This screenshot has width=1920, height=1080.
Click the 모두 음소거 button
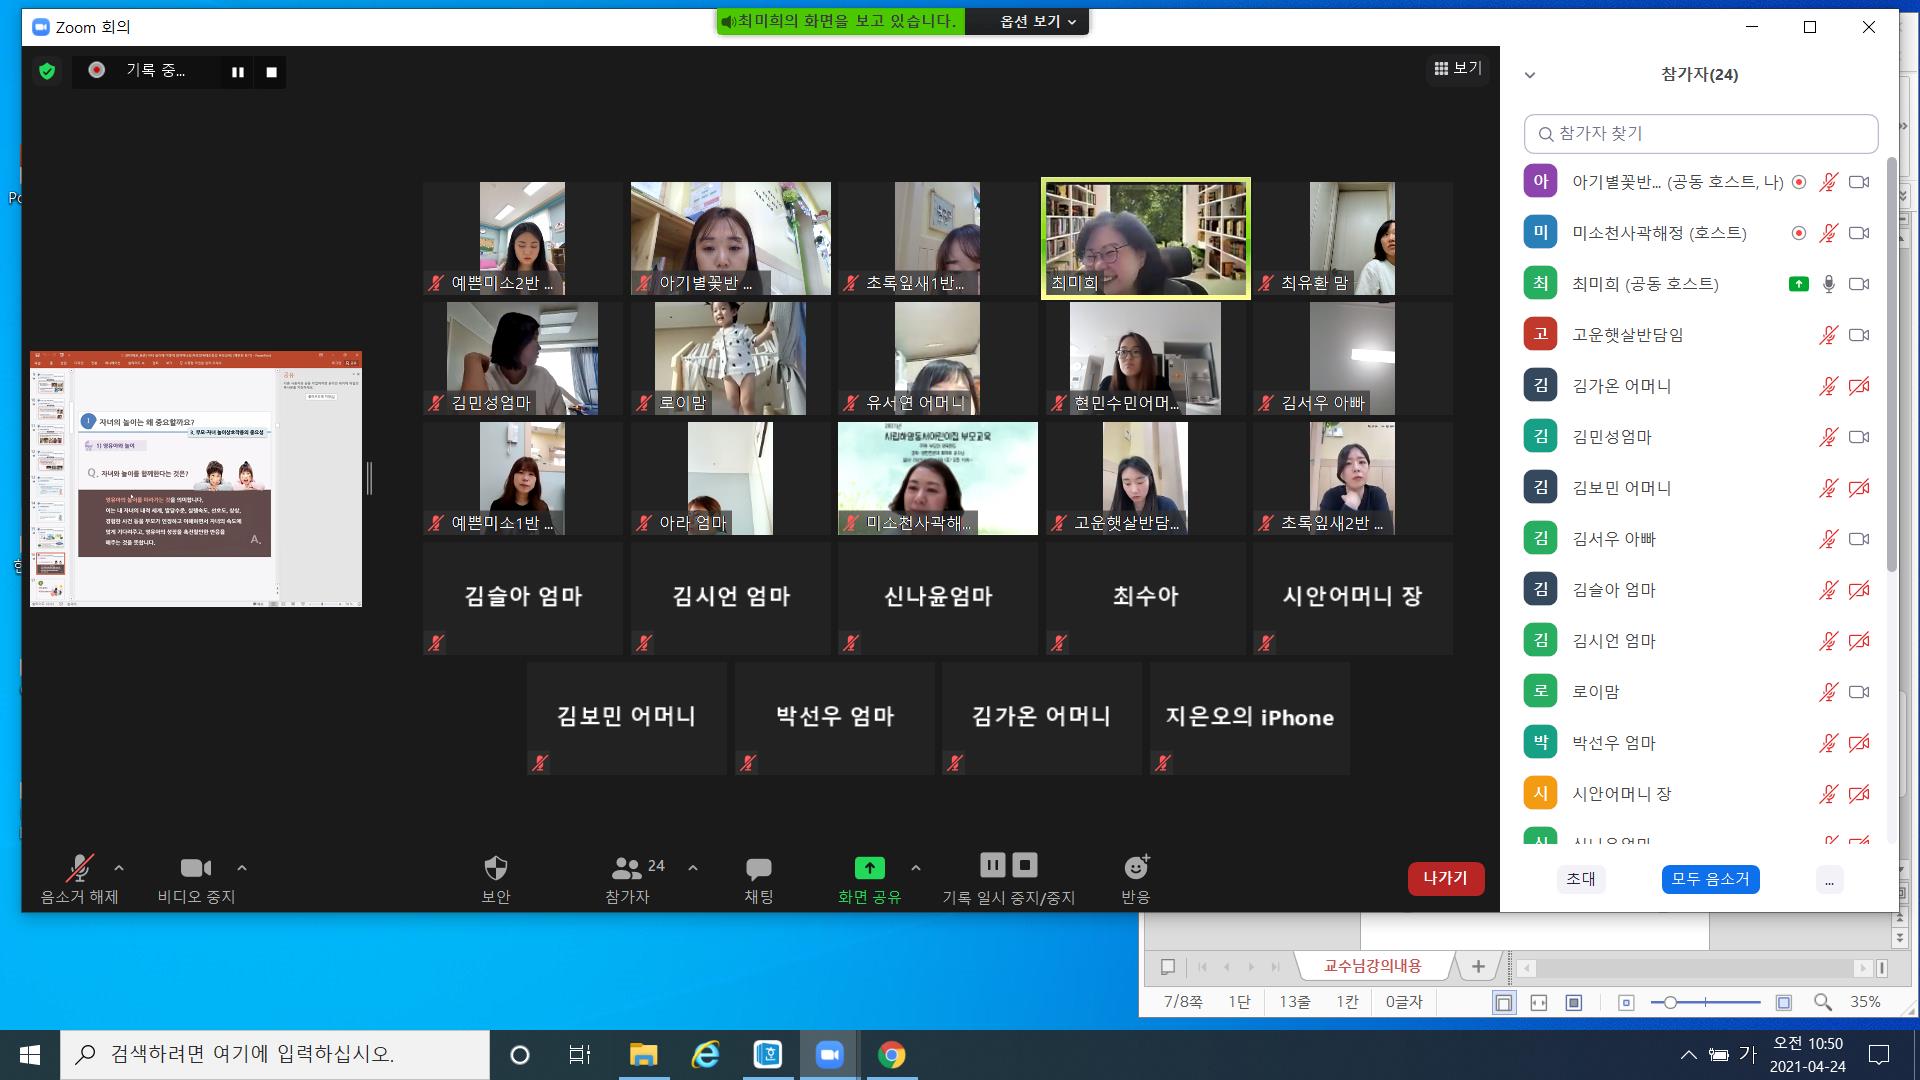coord(1710,879)
